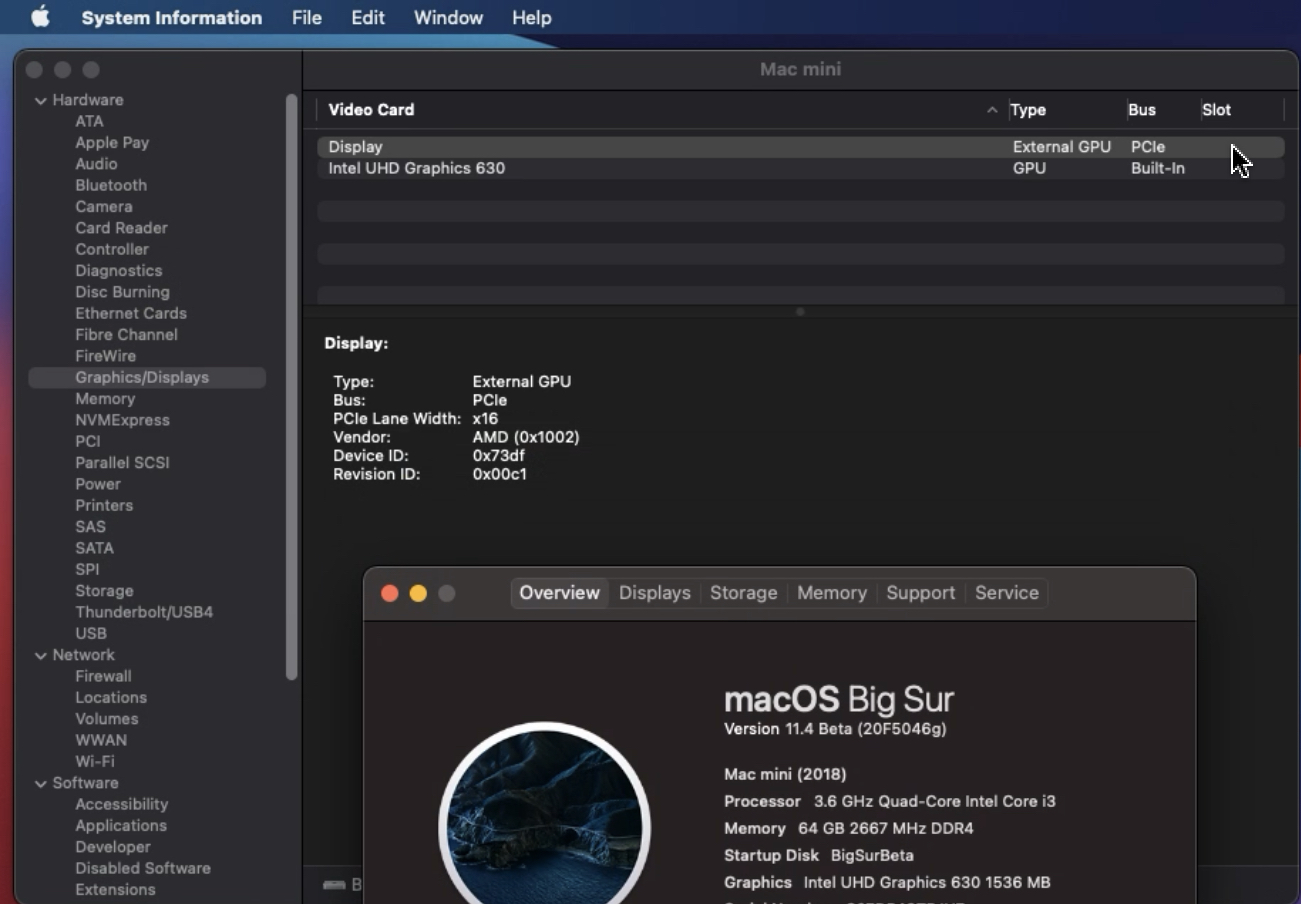Minimize the About This Mac window
The height and width of the screenshot is (904, 1301).
(418, 593)
